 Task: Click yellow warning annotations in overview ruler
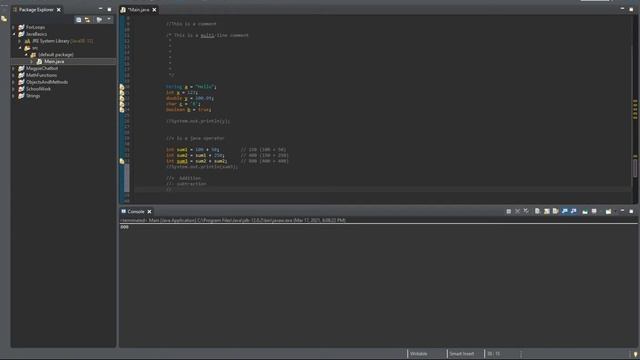pyautogui.click(x=635, y=109)
